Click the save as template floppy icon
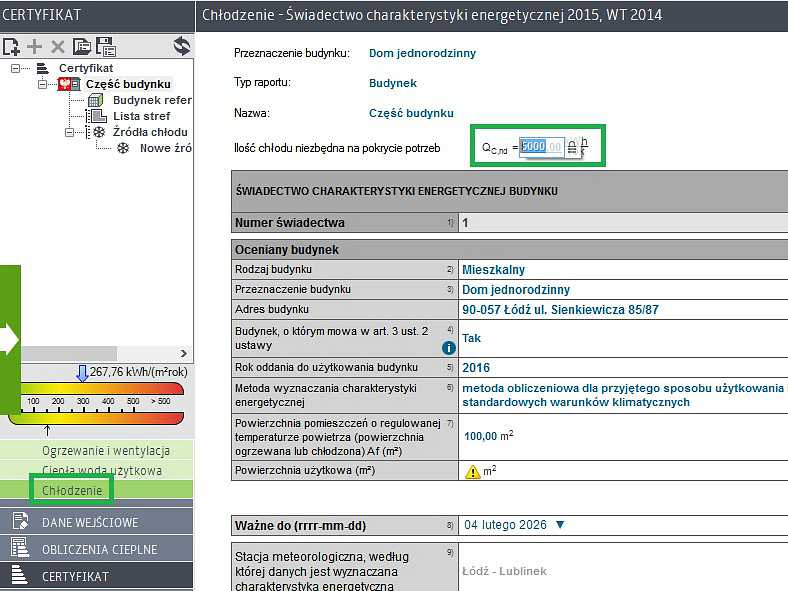788x591 pixels. pos(106,47)
